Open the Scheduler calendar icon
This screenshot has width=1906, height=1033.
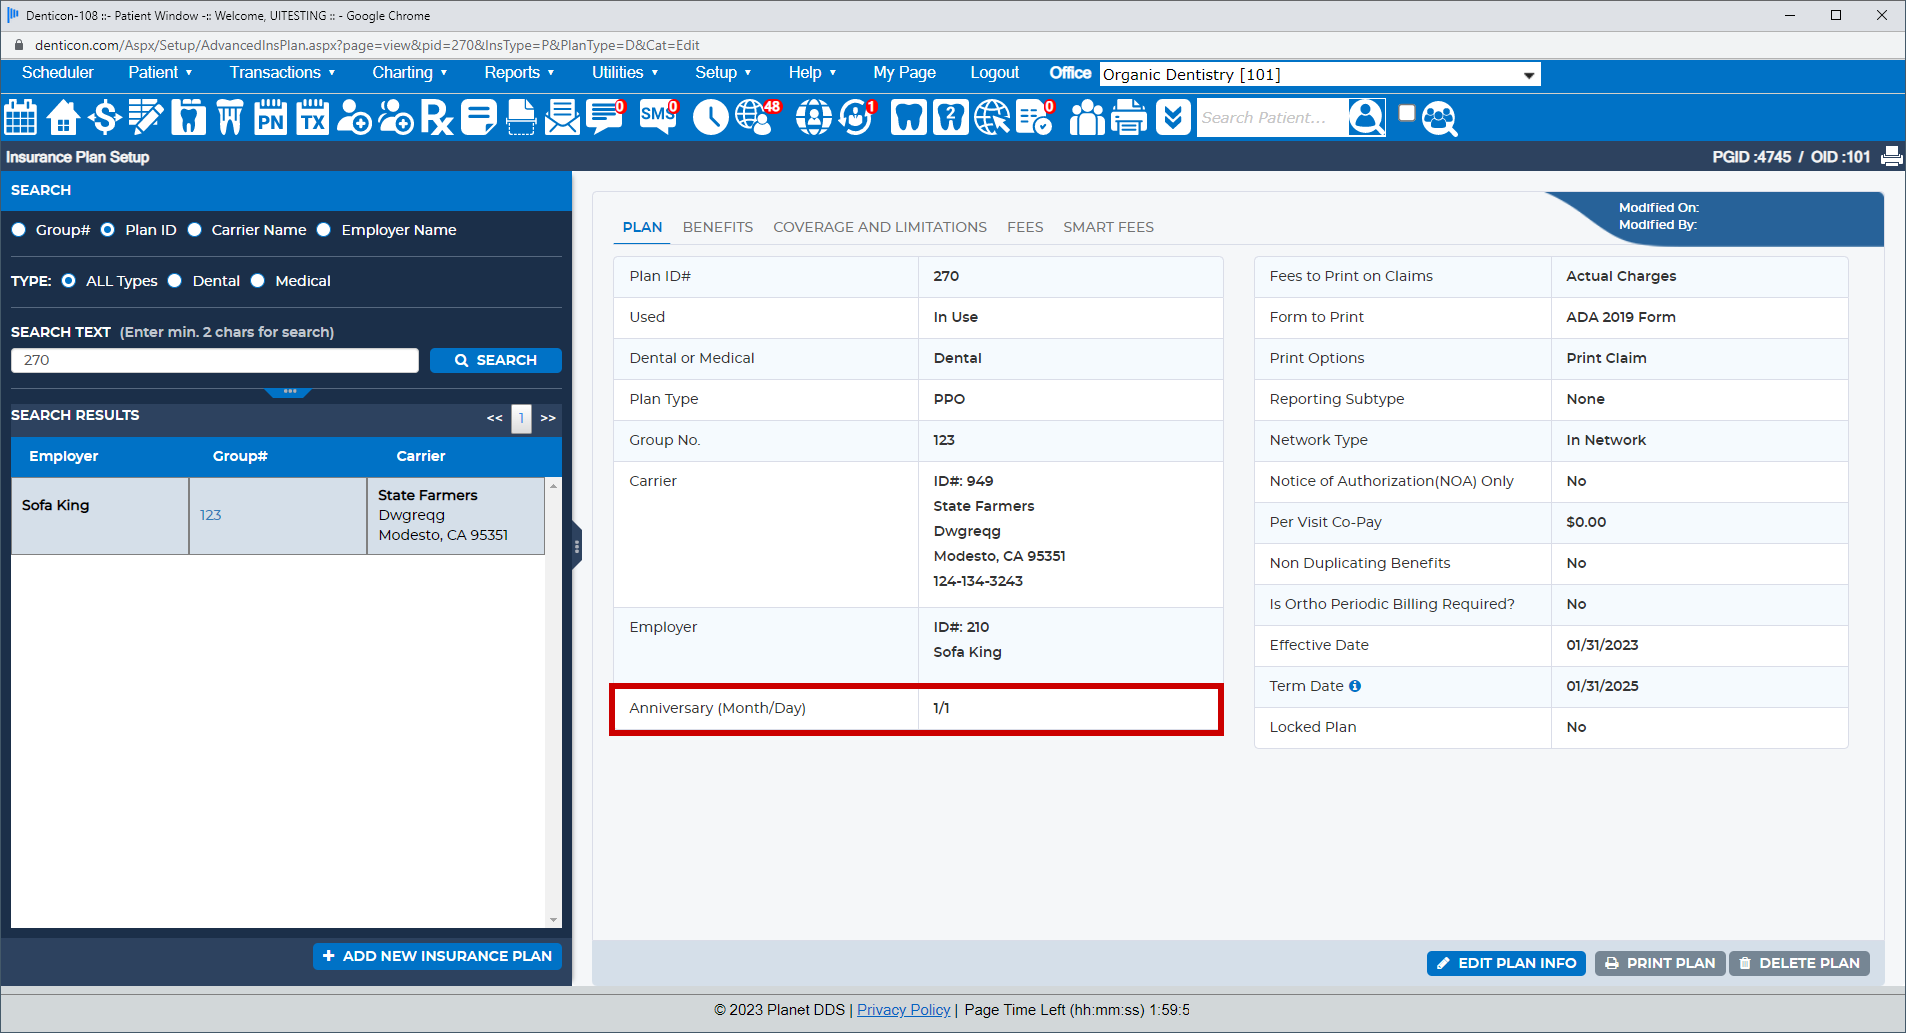[x=20, y=118]
